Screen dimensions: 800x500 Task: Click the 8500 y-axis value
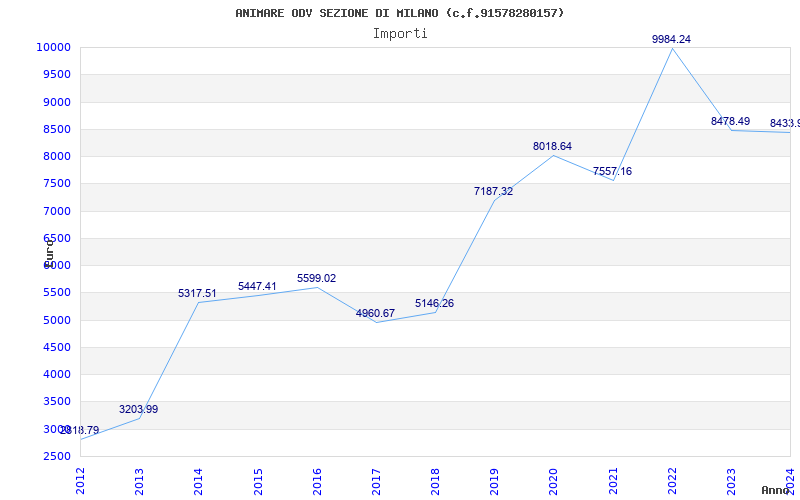(56, 129)
